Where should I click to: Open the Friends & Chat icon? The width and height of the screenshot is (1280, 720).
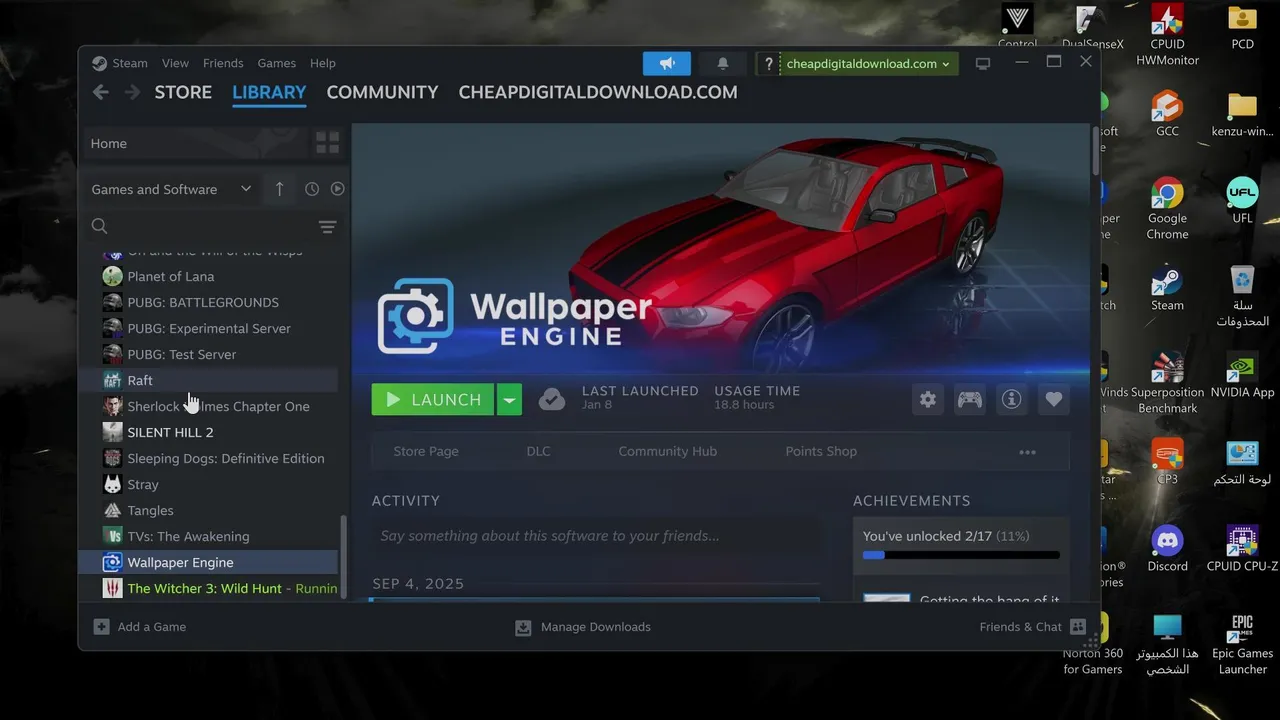click(1078, 627)
